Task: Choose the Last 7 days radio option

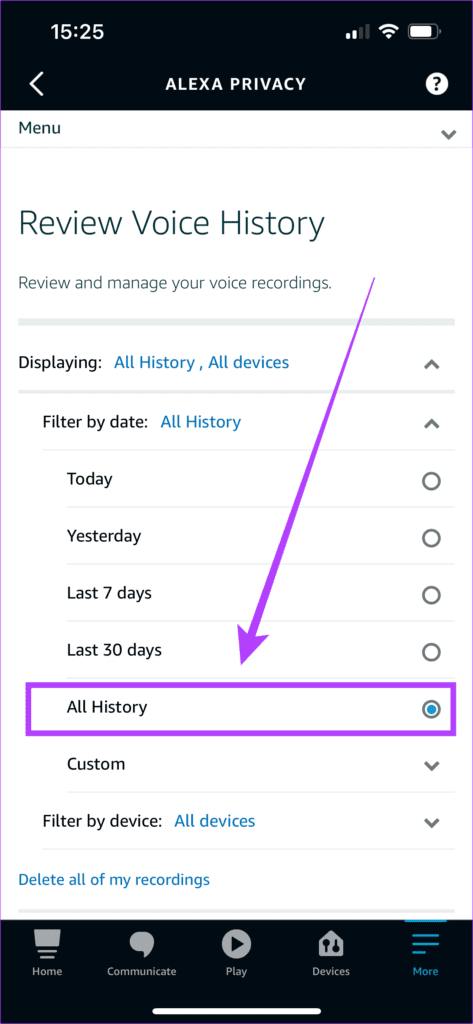Action: [431, 595]
